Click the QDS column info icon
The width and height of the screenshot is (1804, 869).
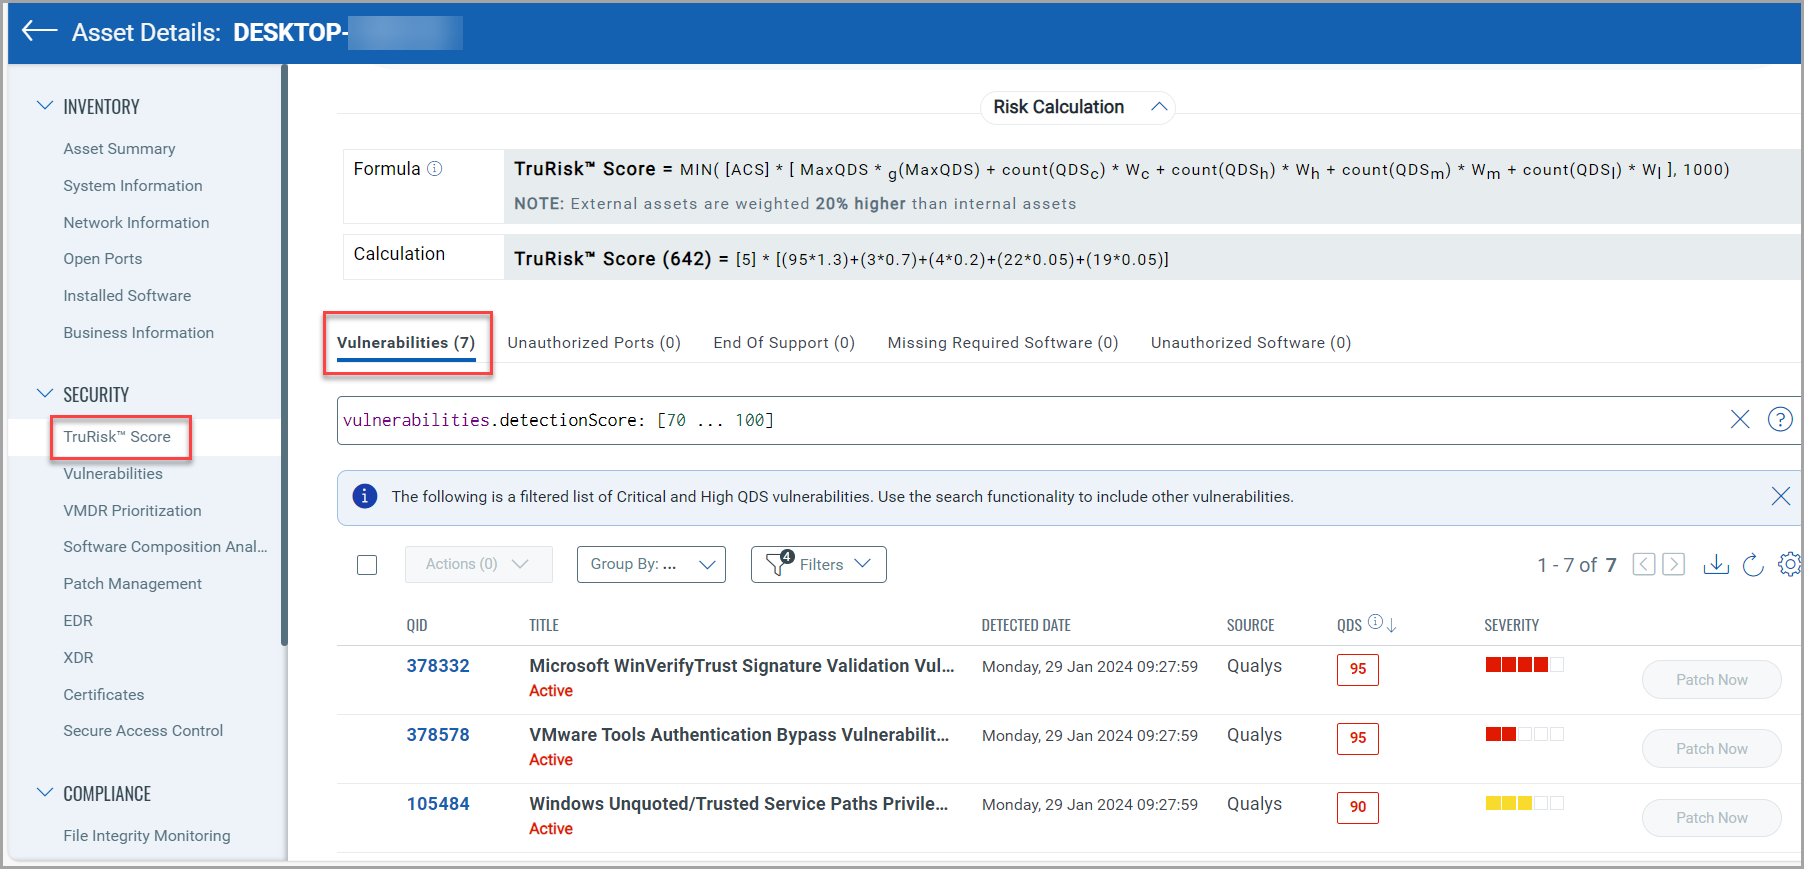pyautogui.click(x=1375, y=621)
